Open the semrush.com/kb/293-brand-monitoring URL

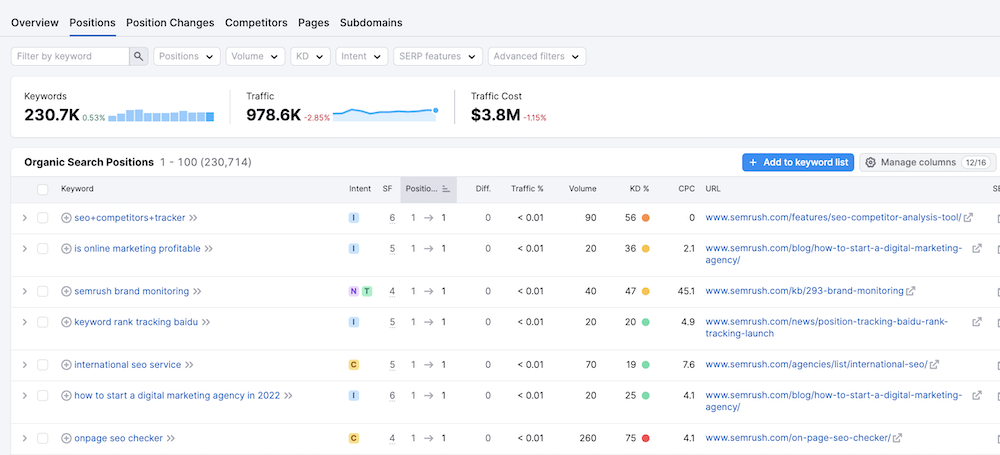pos(804,291)
